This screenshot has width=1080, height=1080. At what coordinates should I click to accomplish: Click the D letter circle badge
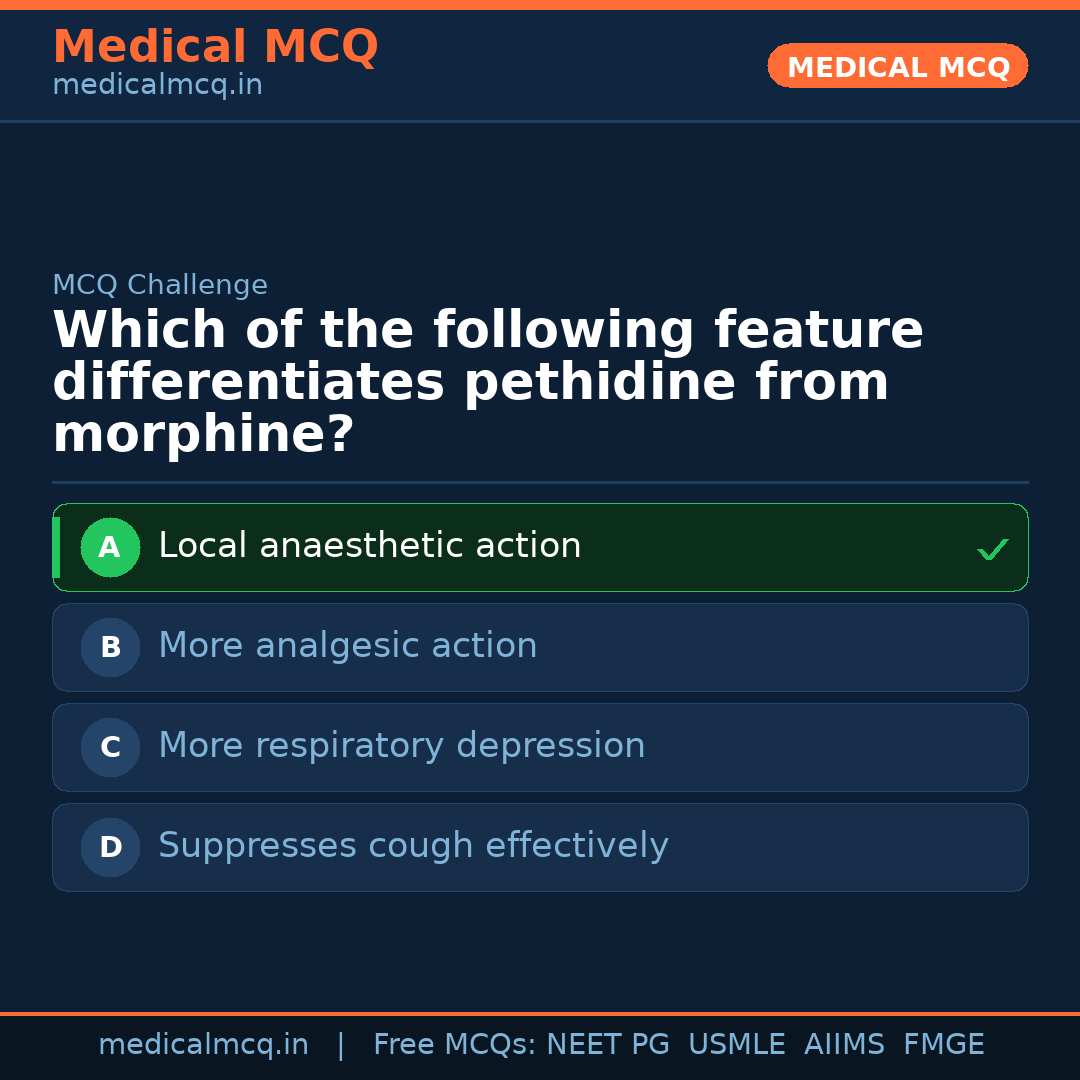click(110, 847)
